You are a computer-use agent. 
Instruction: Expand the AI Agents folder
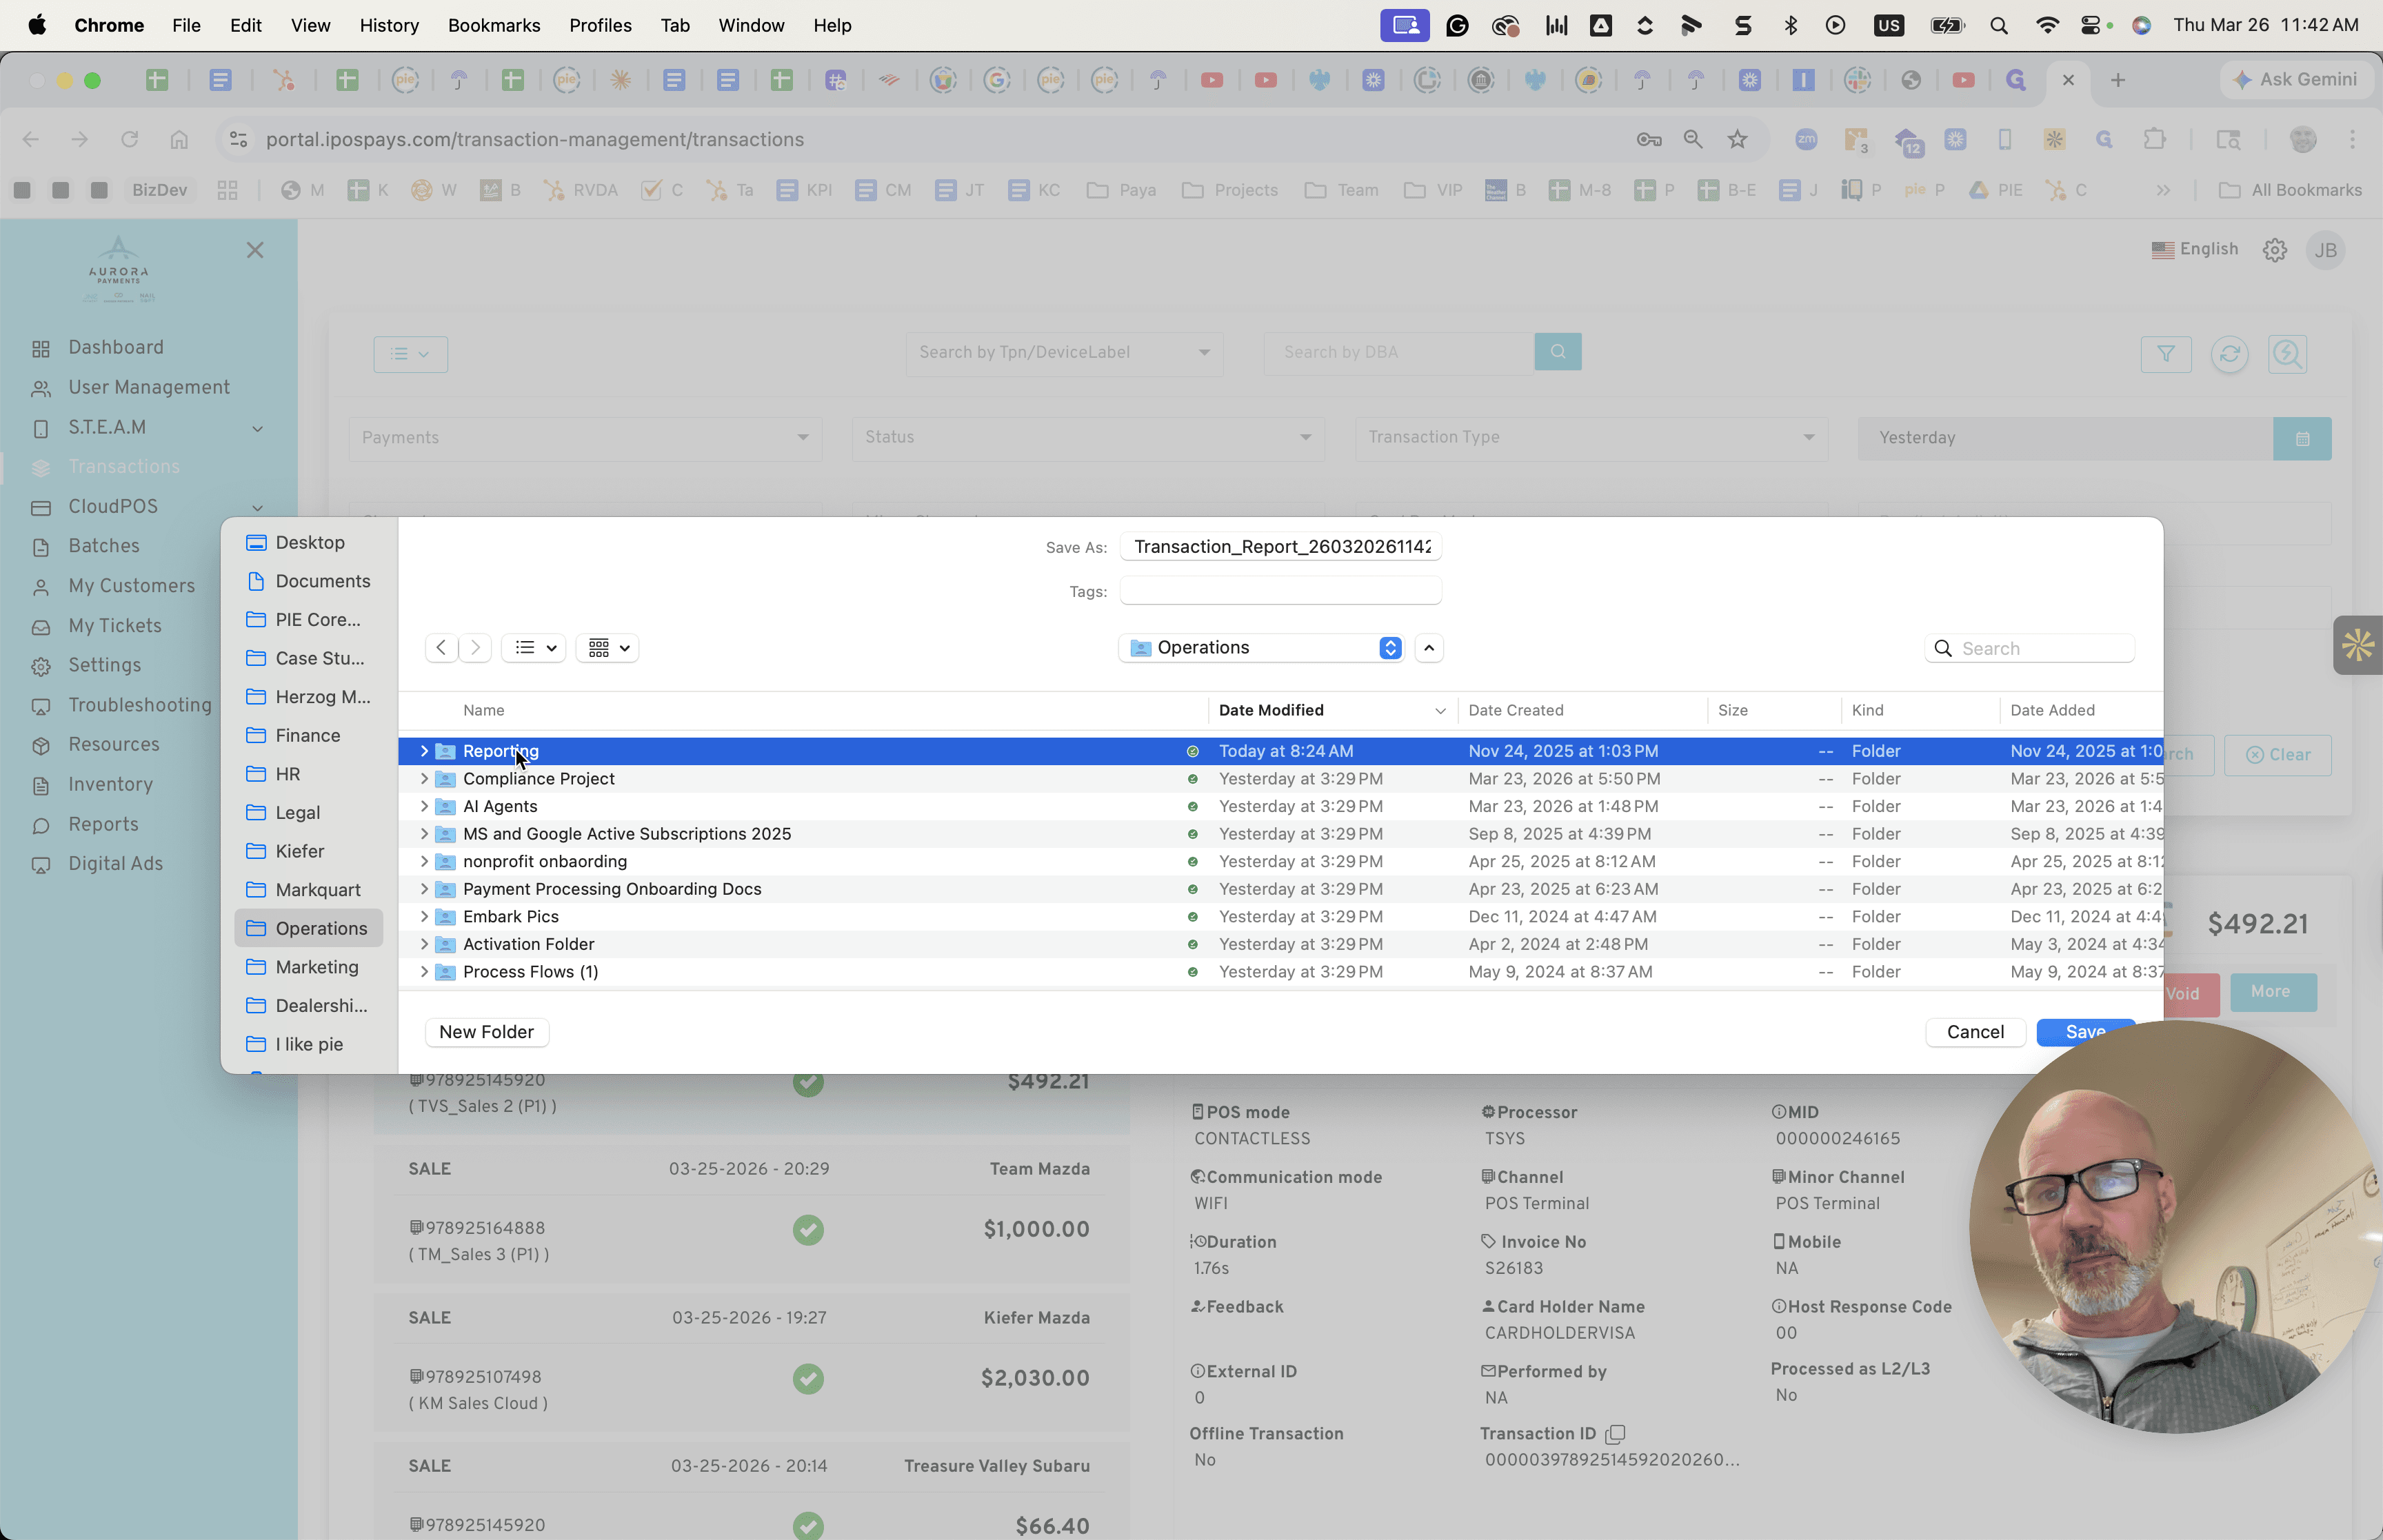424,806
